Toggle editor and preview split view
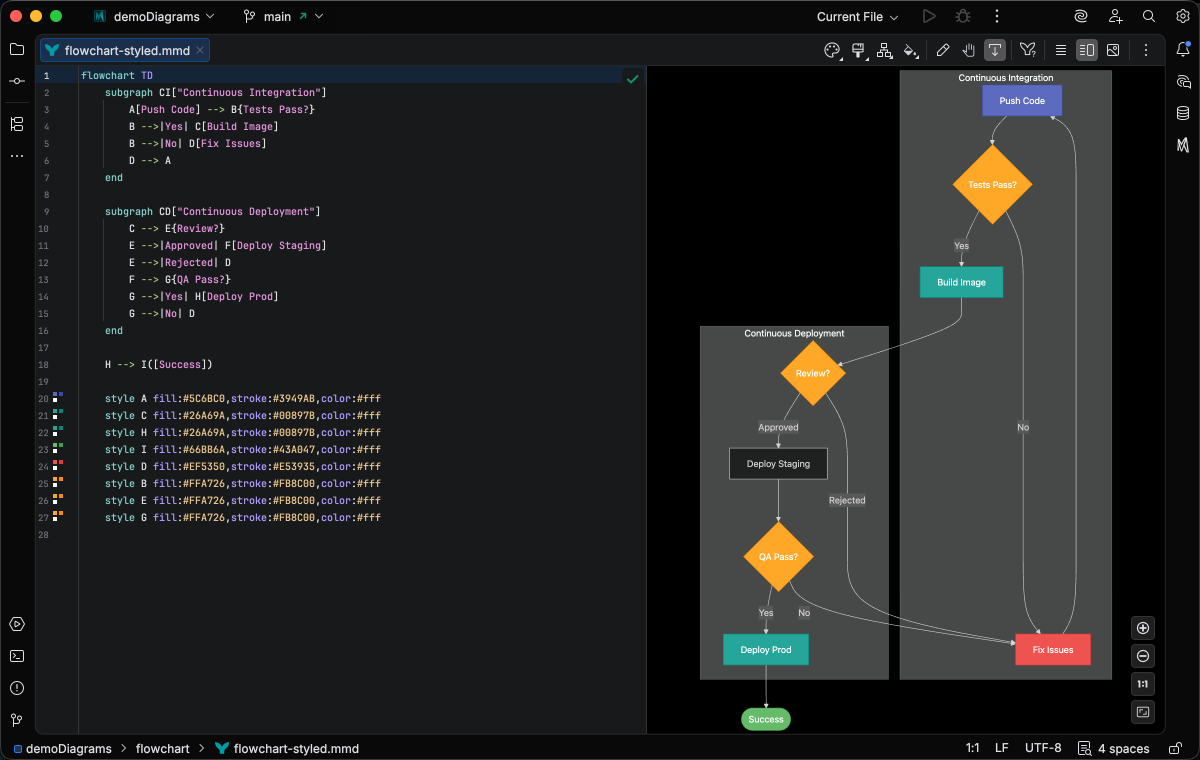The height and width of the screenshot is (760, 1200). pos(1087,50)
